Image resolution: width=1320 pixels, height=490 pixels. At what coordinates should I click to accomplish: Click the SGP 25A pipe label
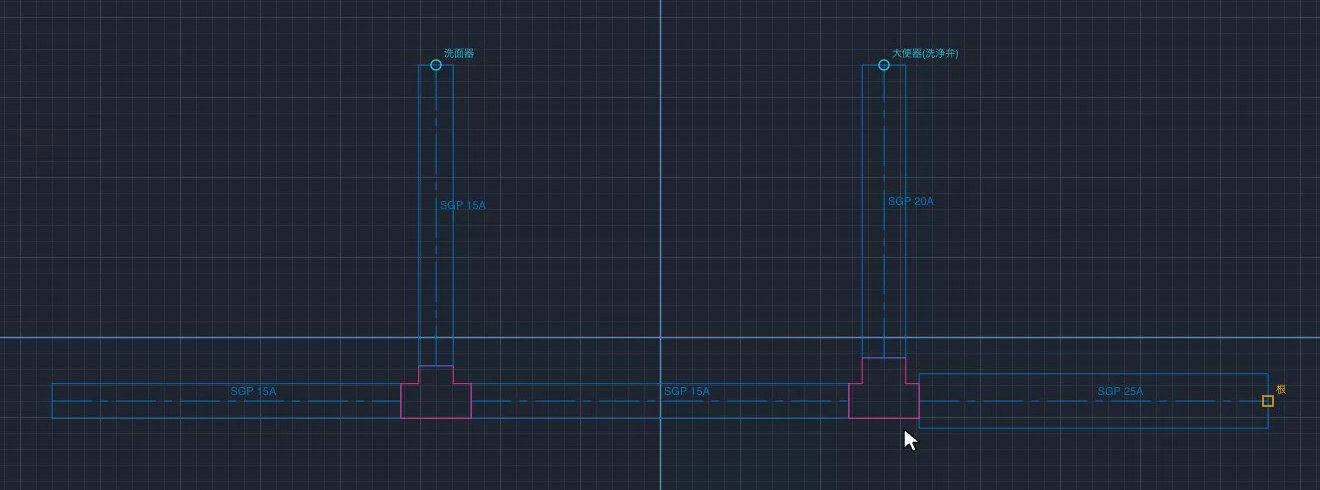pos(1120,391)
